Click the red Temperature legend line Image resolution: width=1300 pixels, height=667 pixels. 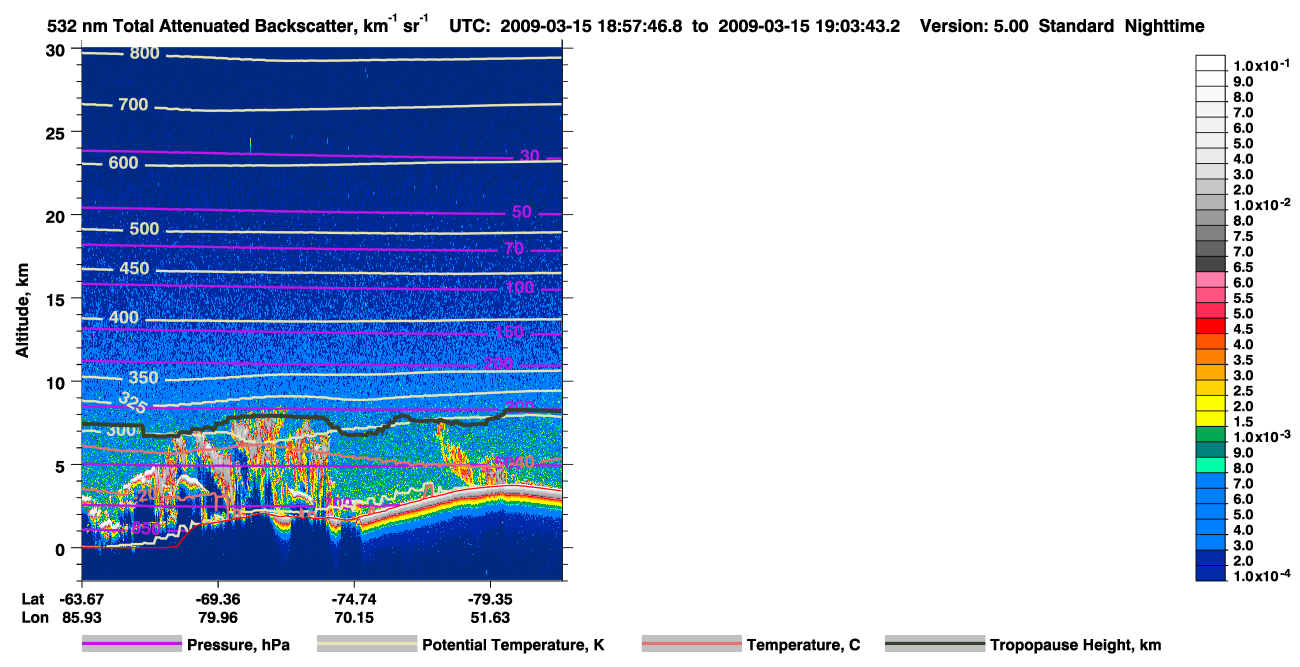(691, 645)
